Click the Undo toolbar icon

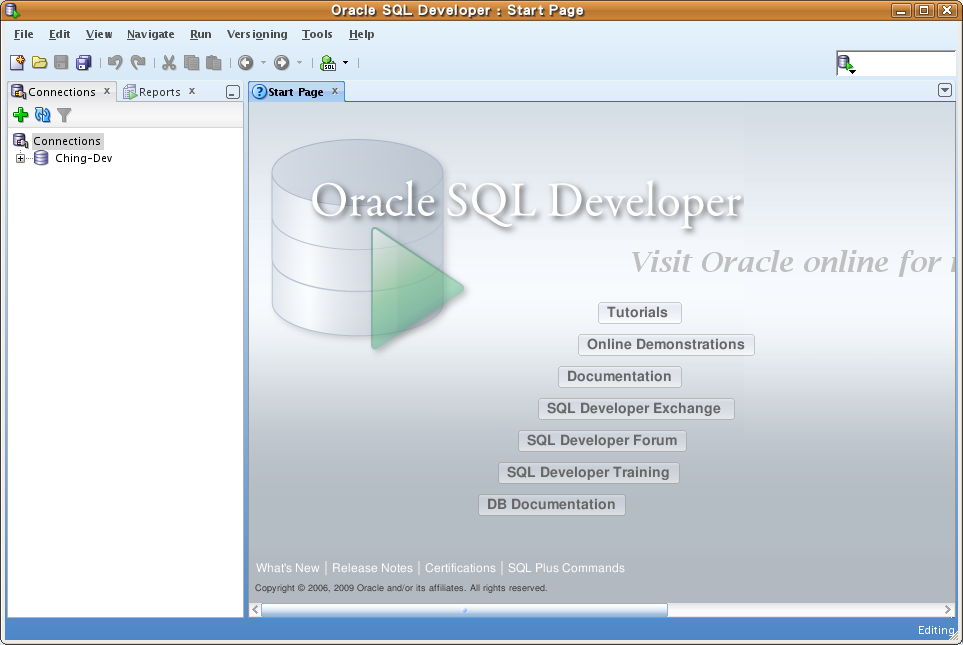pyautogui.click(x=115, y=63)
